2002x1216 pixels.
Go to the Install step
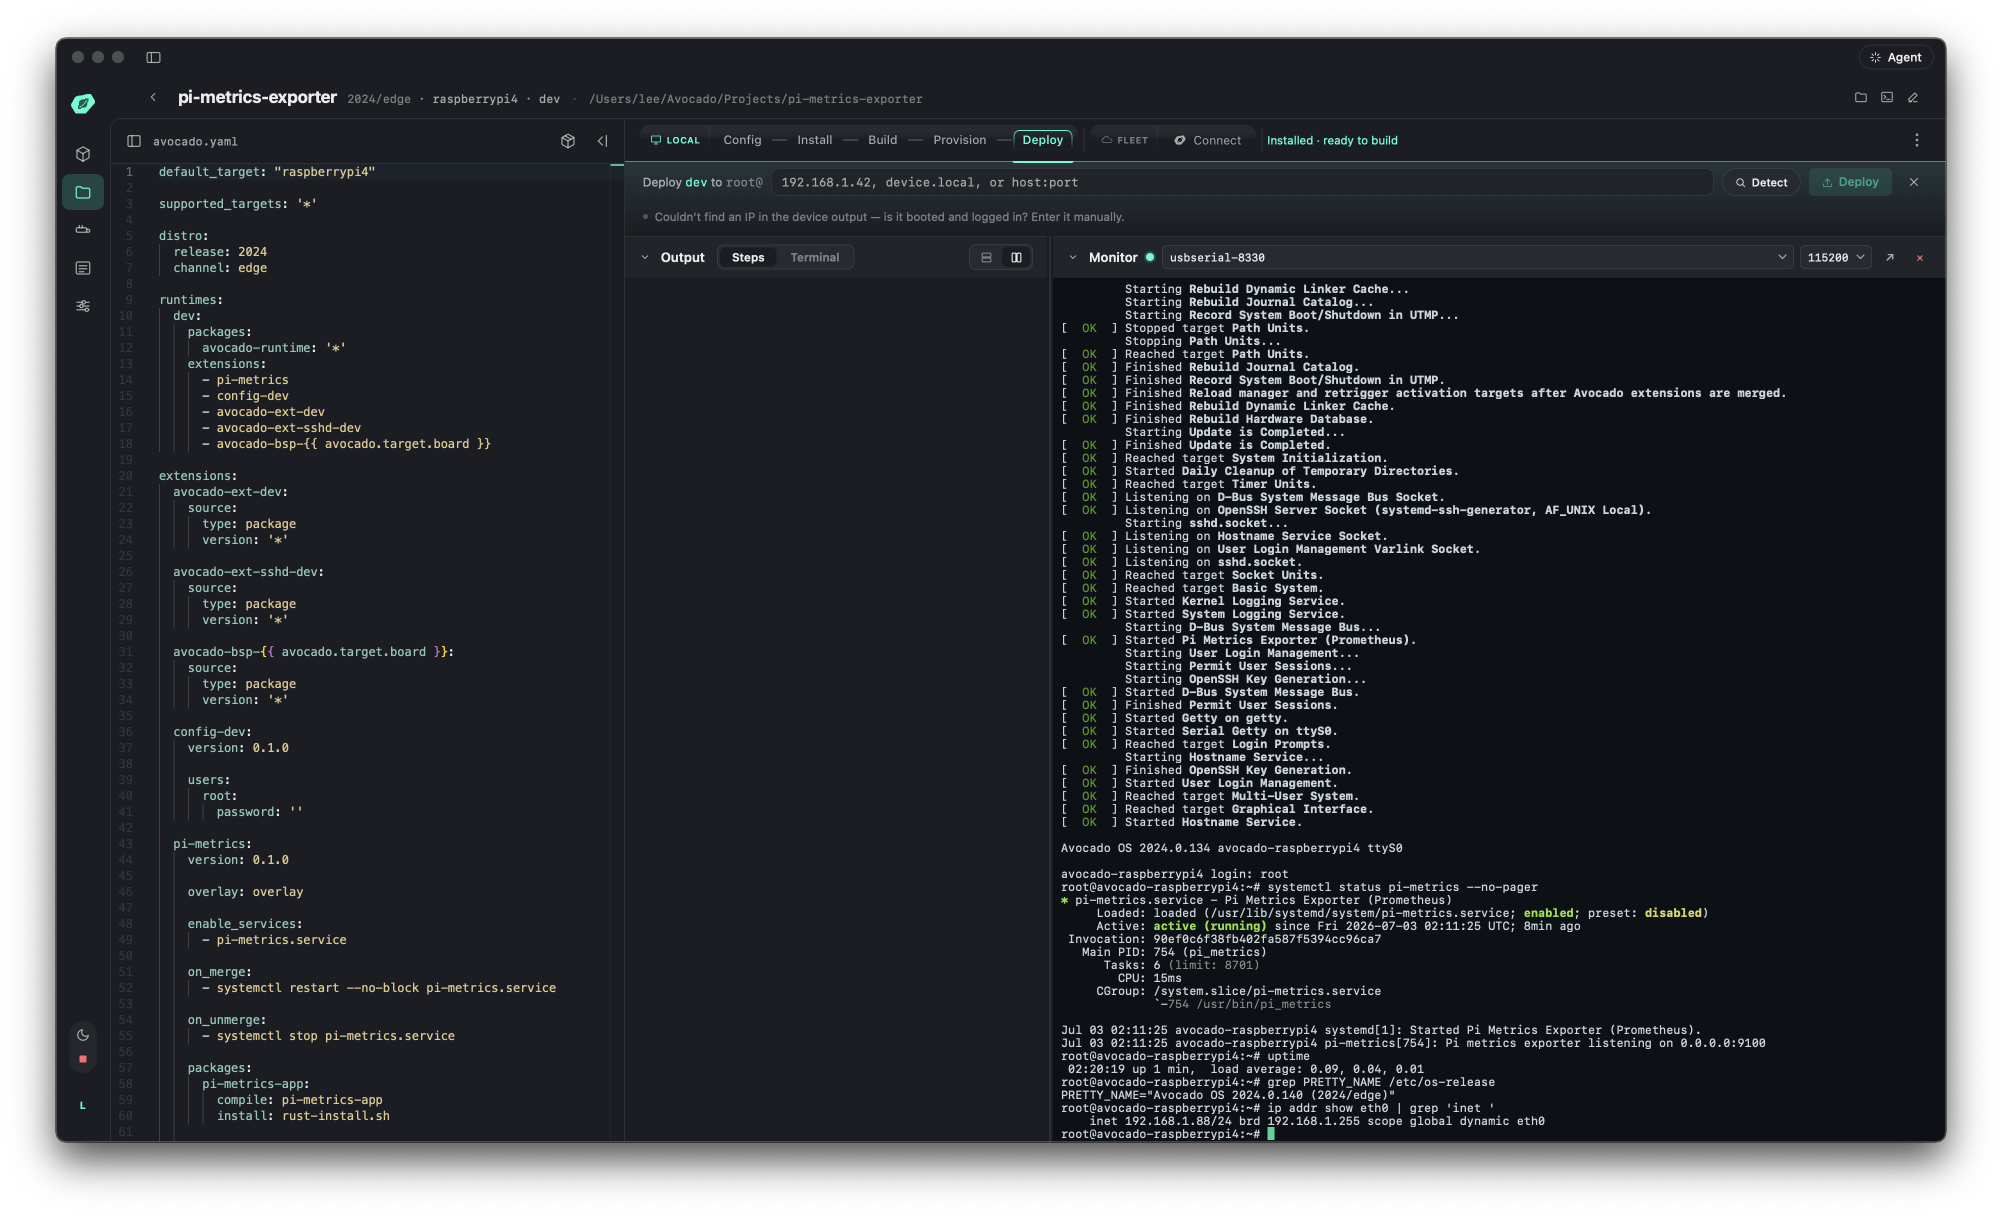814,140
